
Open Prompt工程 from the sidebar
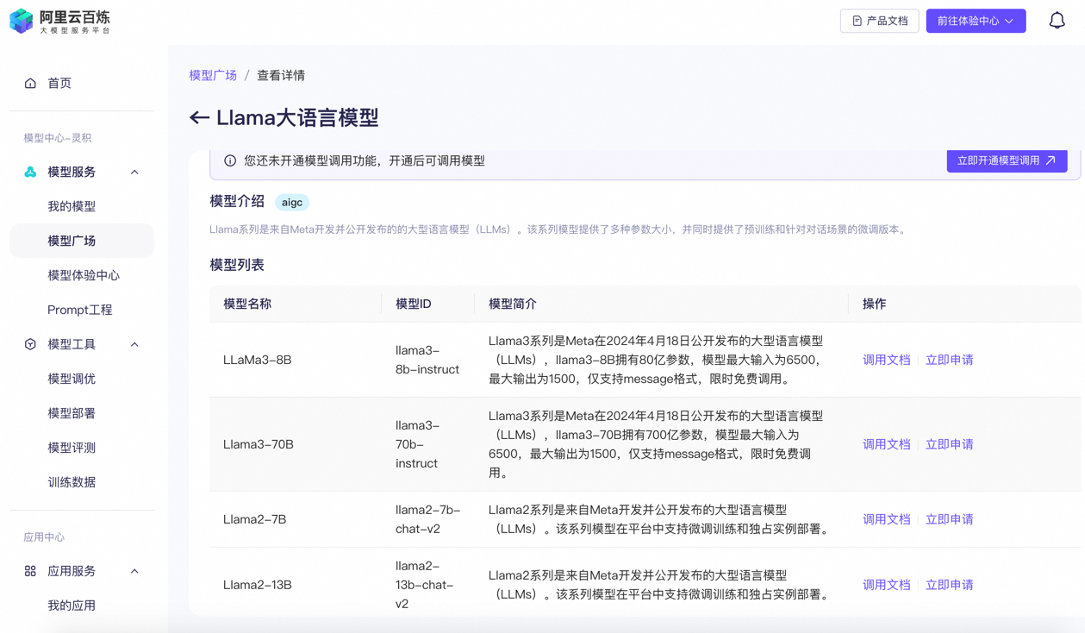click(80, 310)
